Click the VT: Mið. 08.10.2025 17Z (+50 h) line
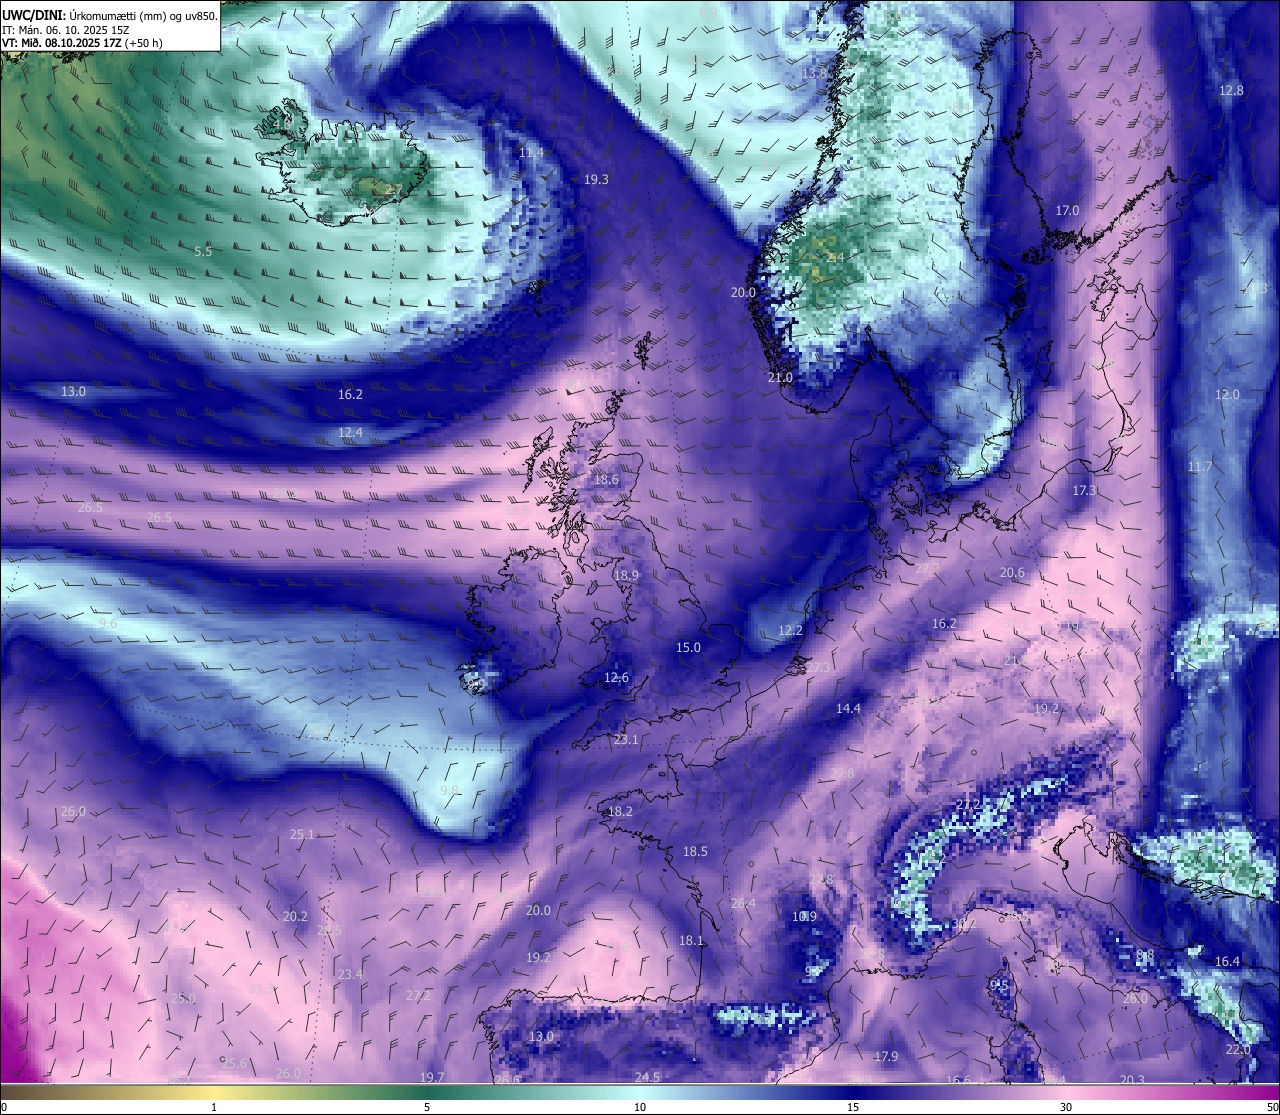 click(82, 43)
